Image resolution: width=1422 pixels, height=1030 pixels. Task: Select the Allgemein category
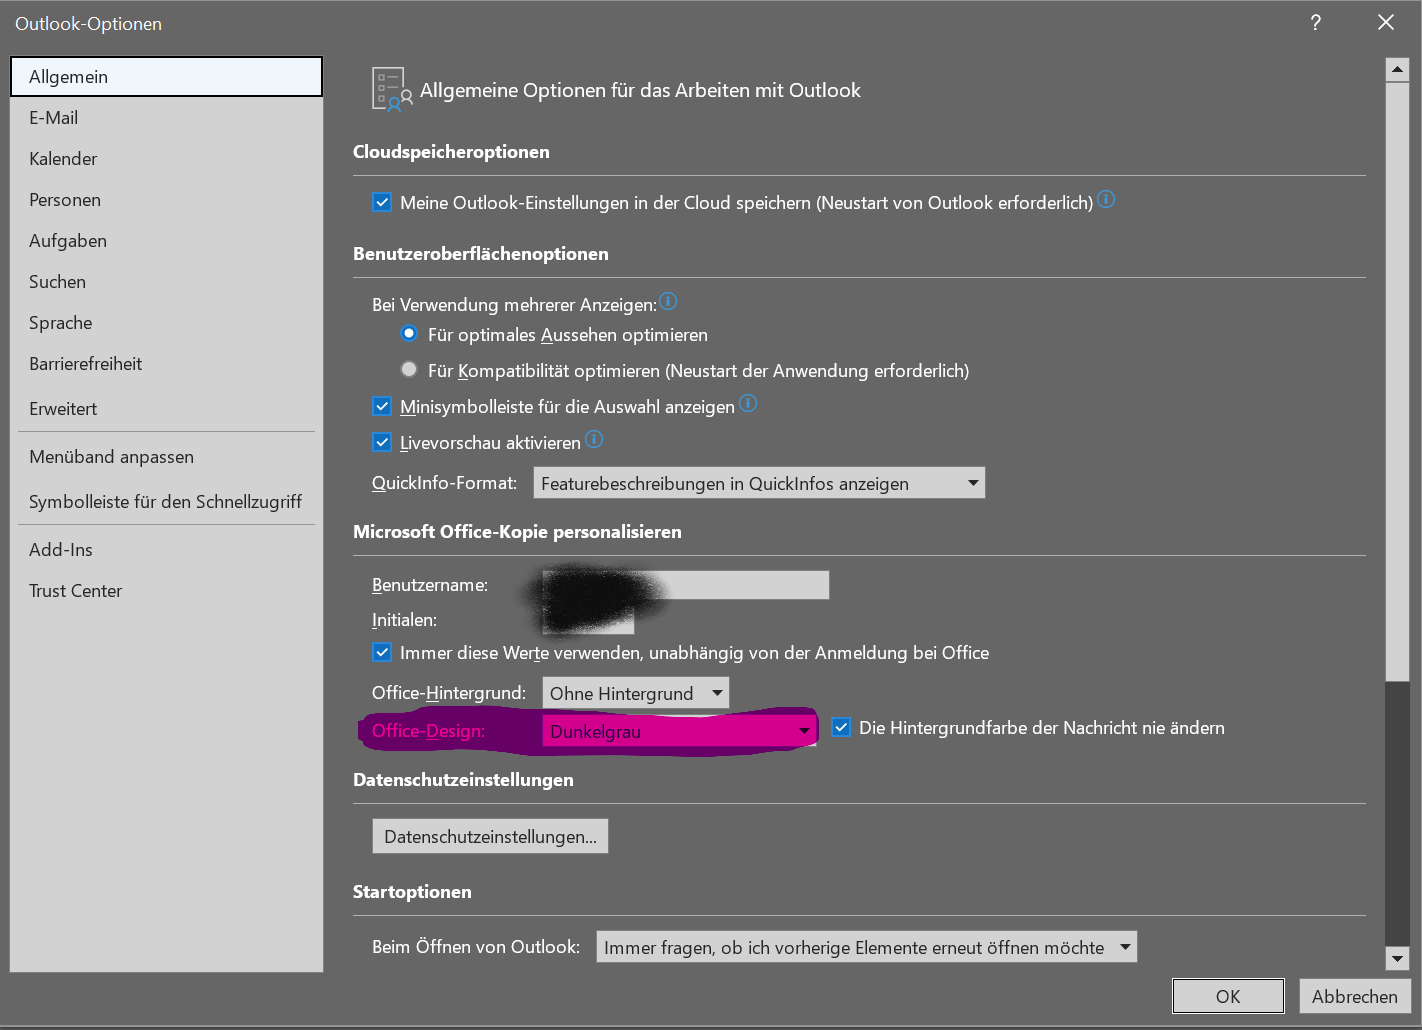166,77
